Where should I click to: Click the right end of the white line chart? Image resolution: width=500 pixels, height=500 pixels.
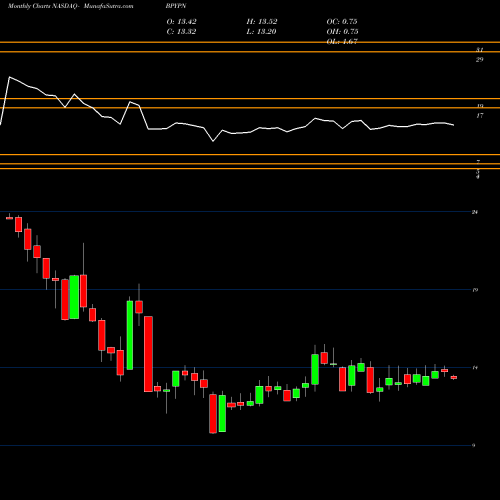[453, 125]
